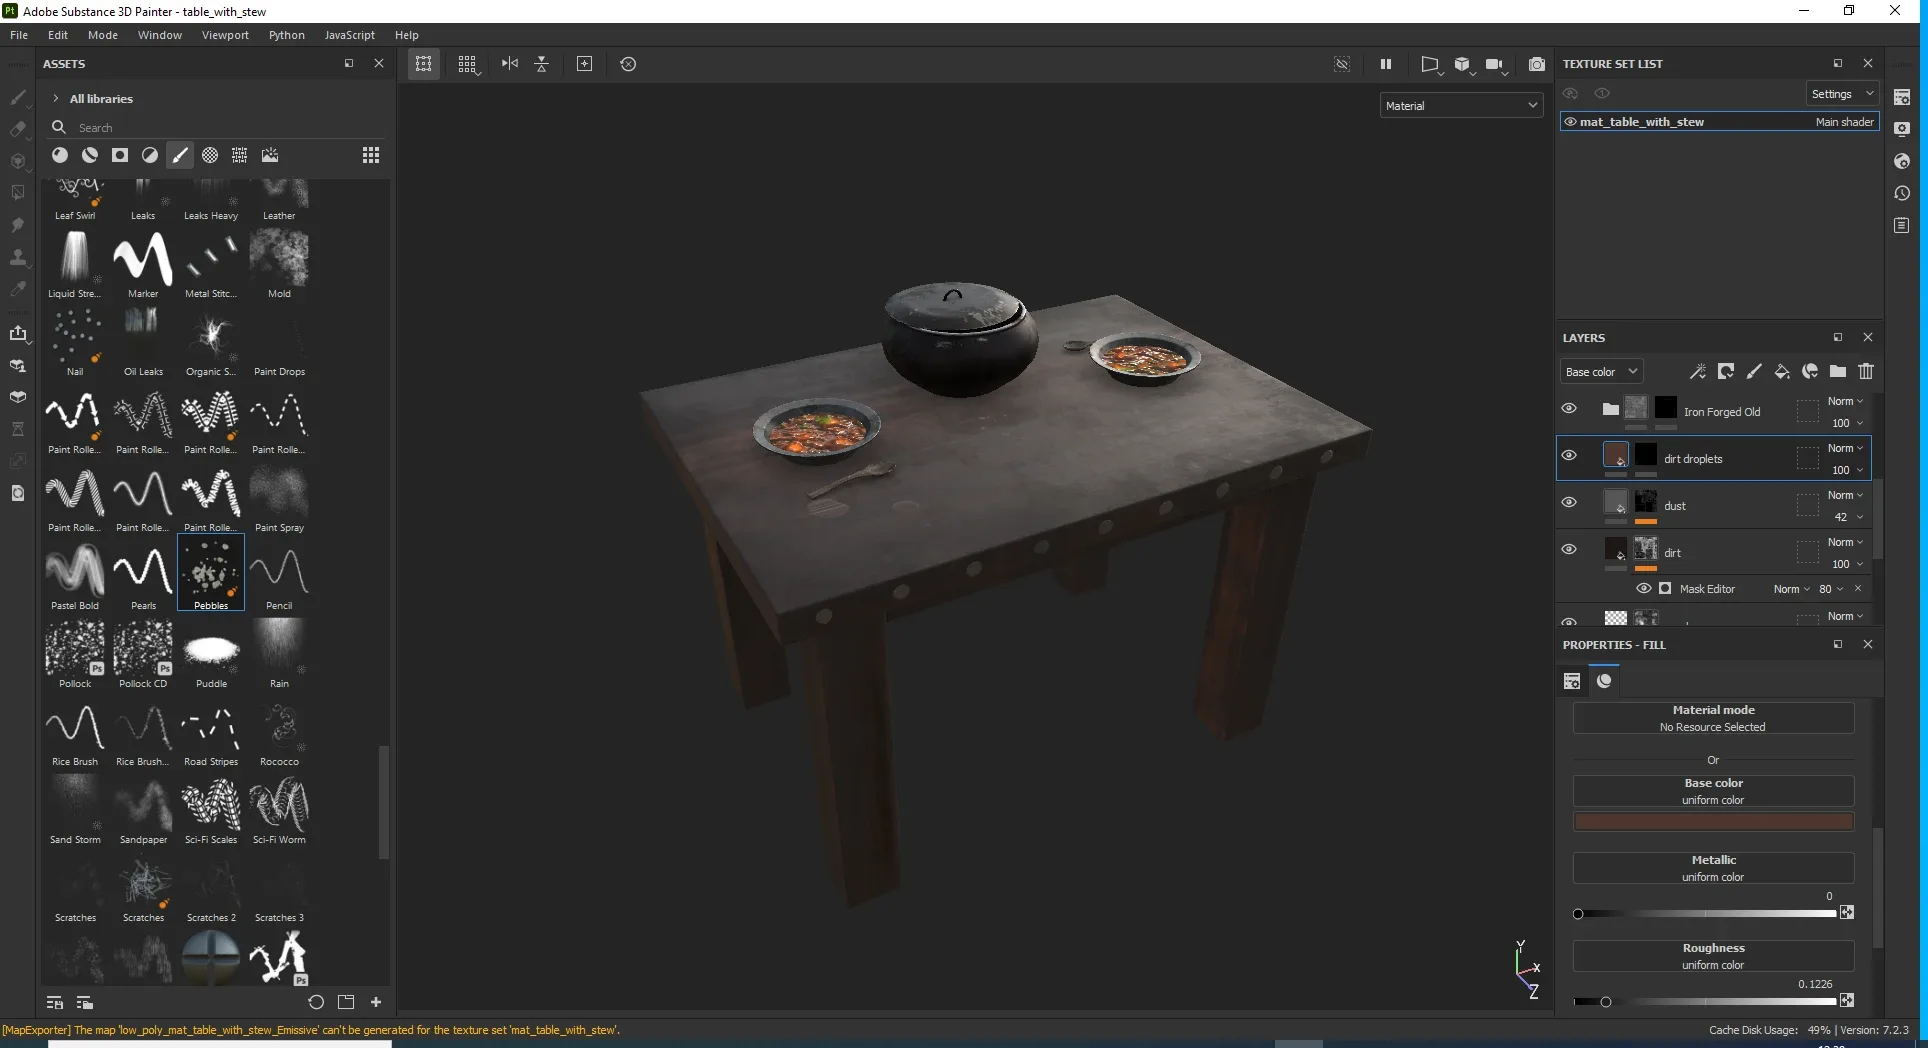Filter assets by Smart materials icon

90,155
